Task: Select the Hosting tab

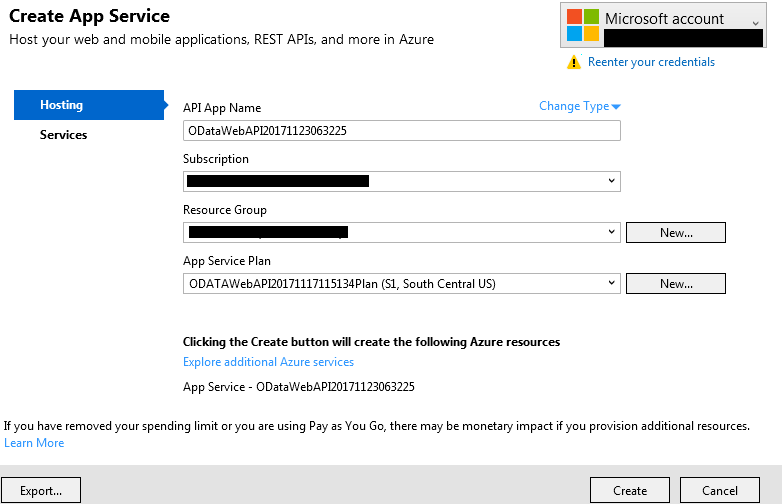Action: click(x=88, y=105)
